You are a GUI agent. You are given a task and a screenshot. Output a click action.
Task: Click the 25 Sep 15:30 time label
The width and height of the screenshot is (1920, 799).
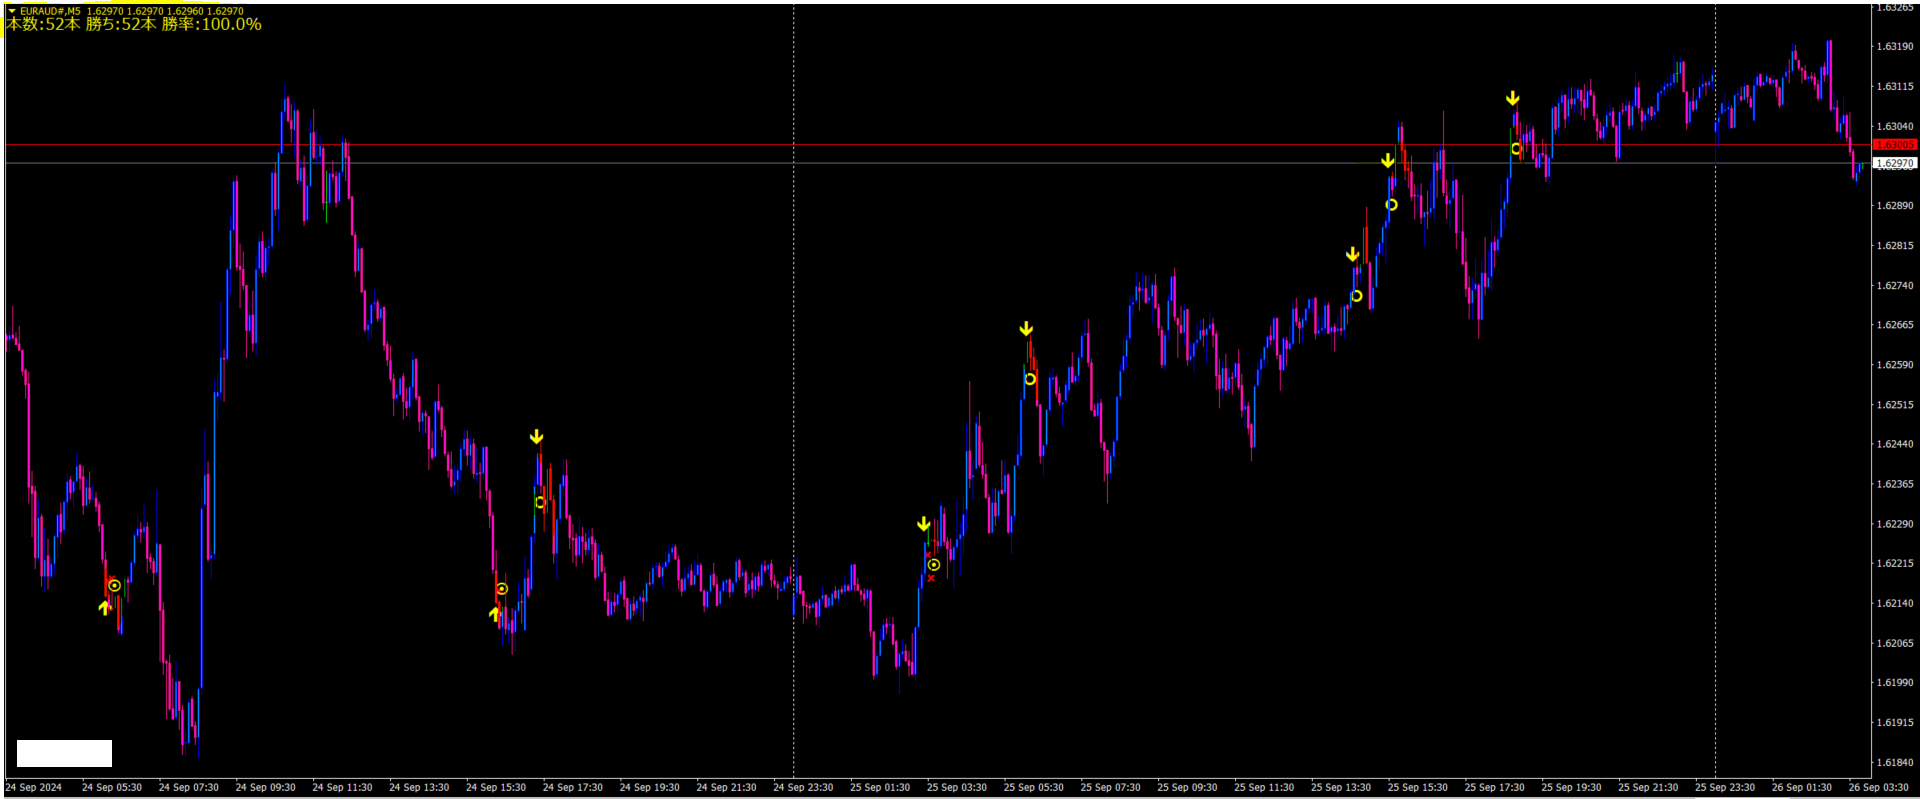pyautogui.click(x=1418, y=788)
